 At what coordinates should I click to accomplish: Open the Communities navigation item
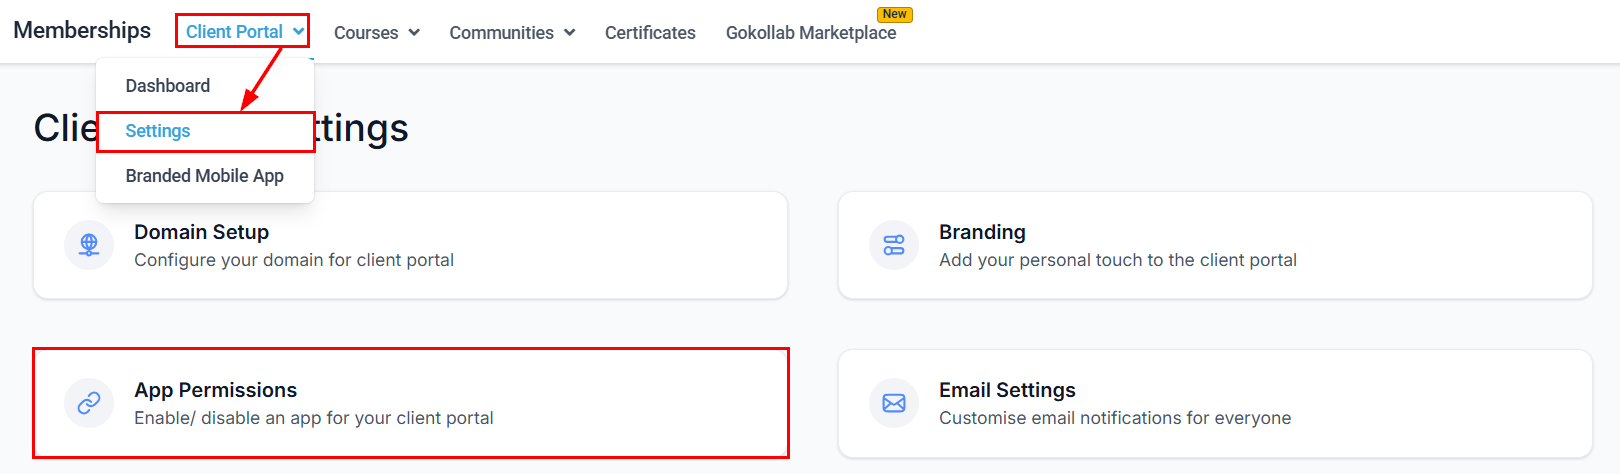click(x=501, y=33)
